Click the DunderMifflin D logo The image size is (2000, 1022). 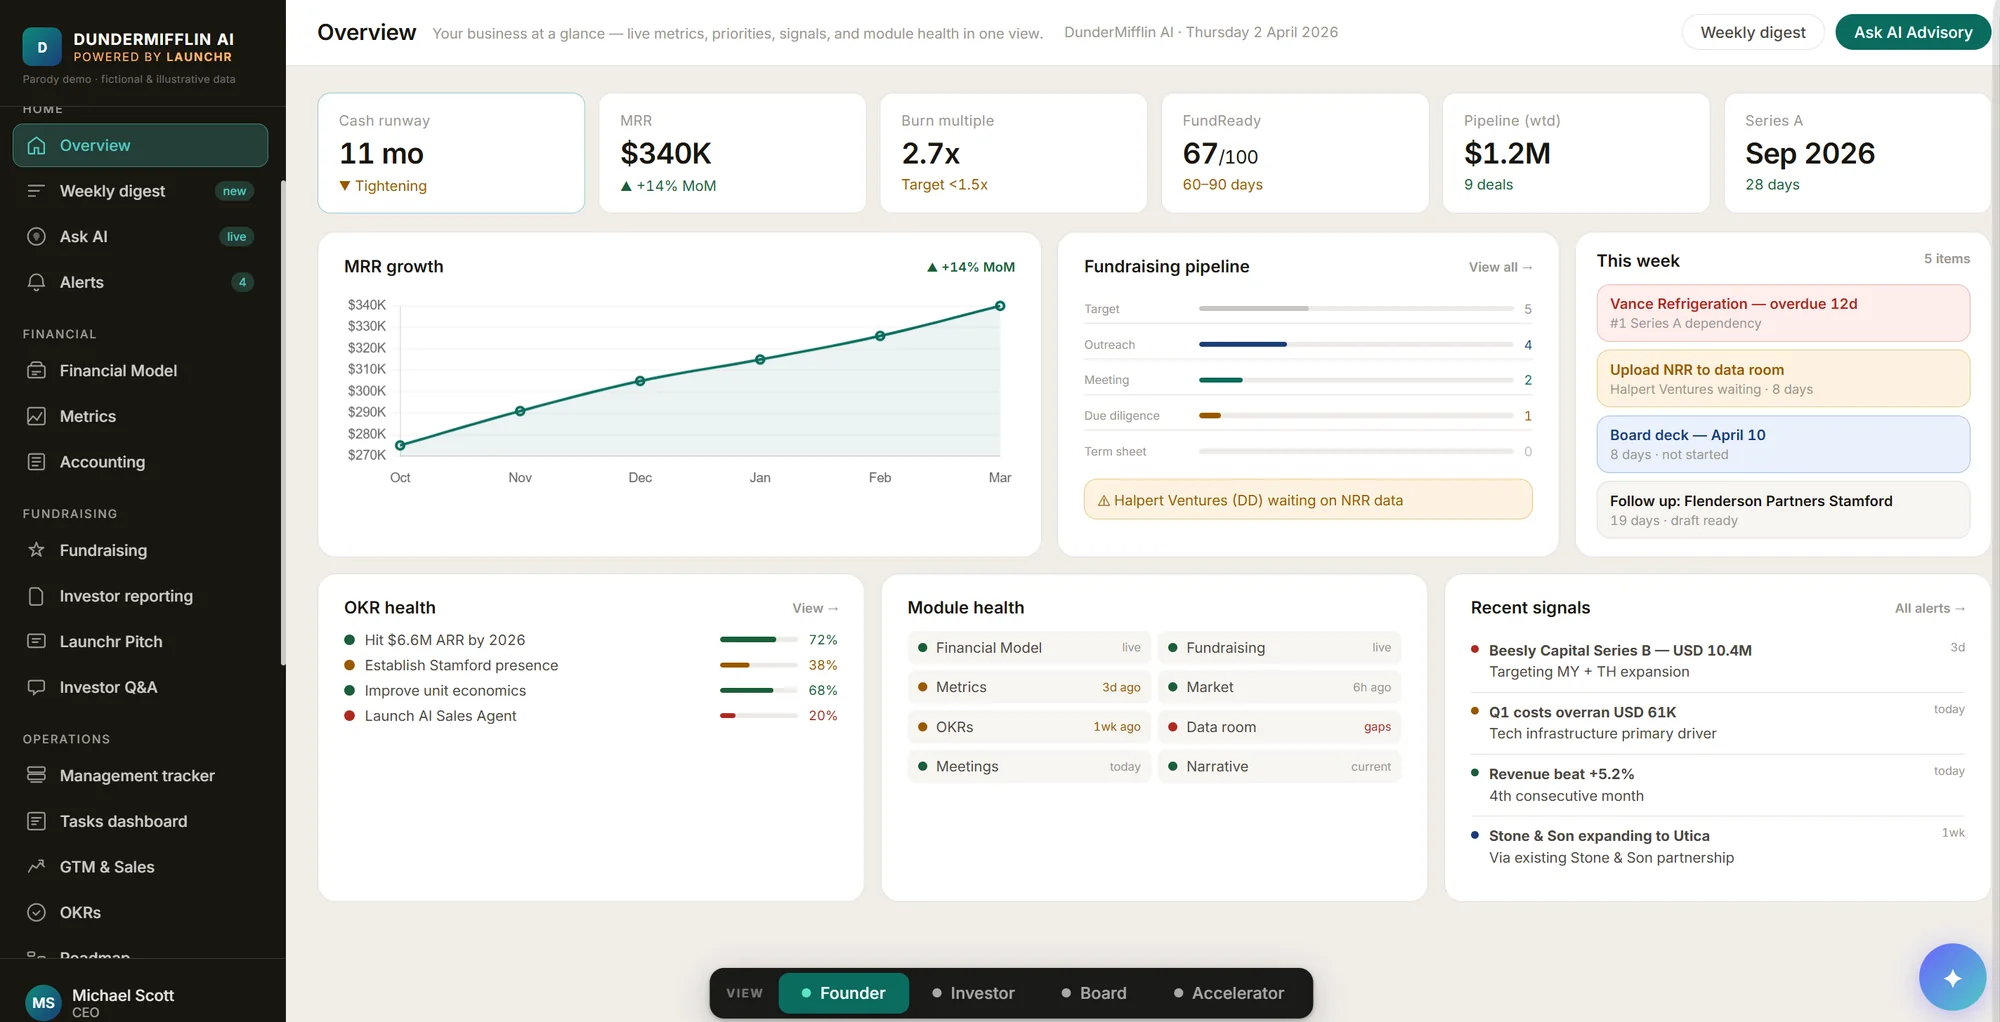42,47
